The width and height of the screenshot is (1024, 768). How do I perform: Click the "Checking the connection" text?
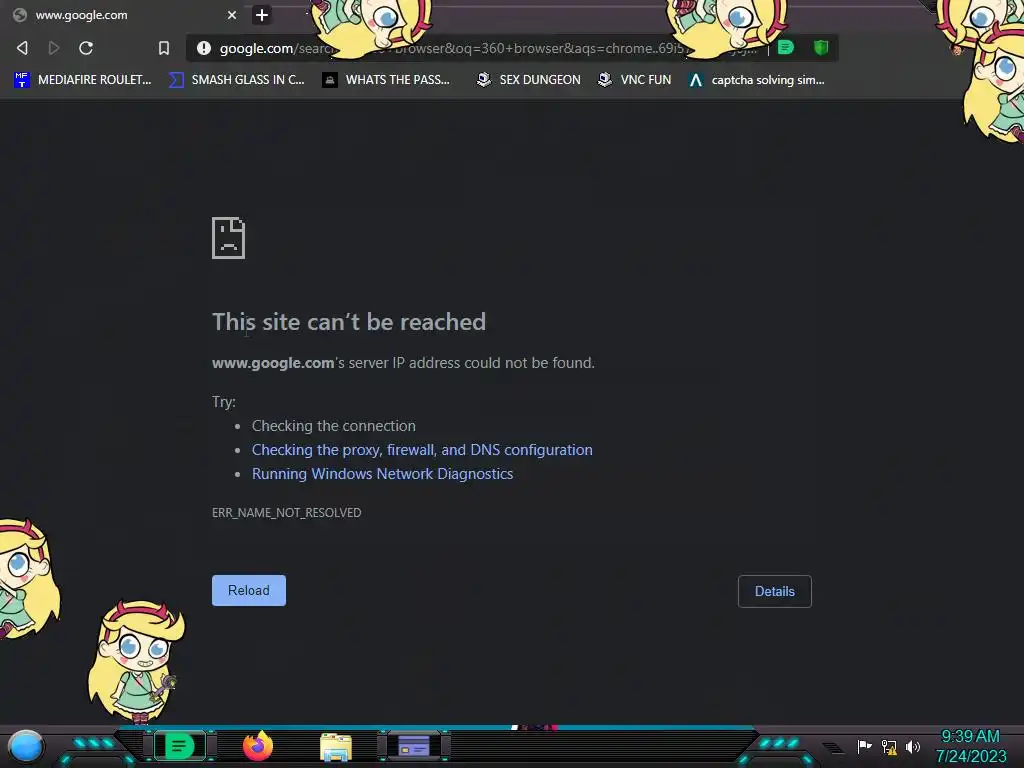(x=334, y=426)
